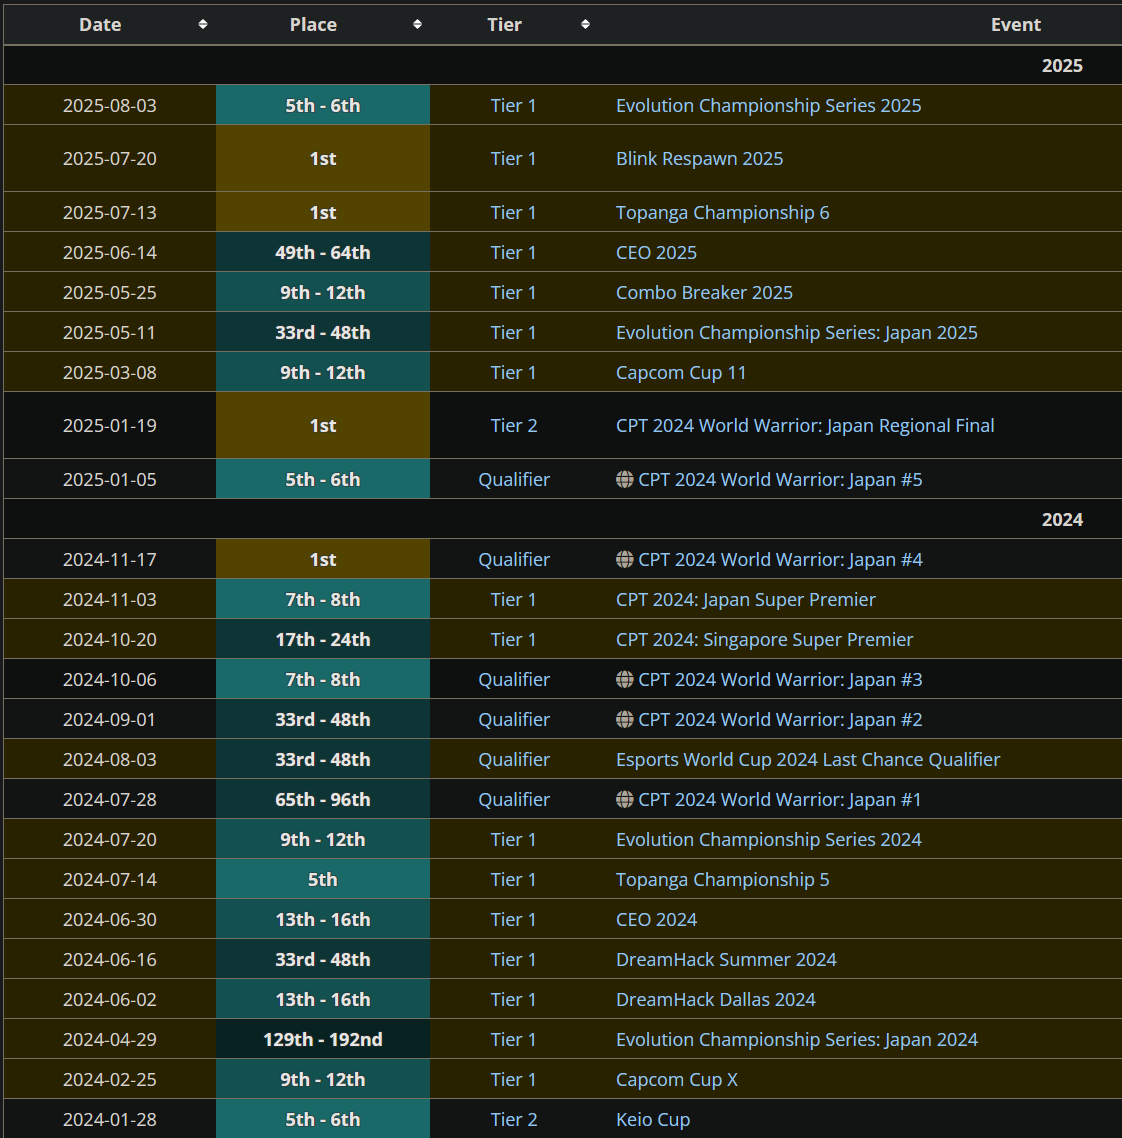The image size is (1122, 1138).
Task: Click globe icon beside CPT Japan #1
Action: [x=624, y=798]
